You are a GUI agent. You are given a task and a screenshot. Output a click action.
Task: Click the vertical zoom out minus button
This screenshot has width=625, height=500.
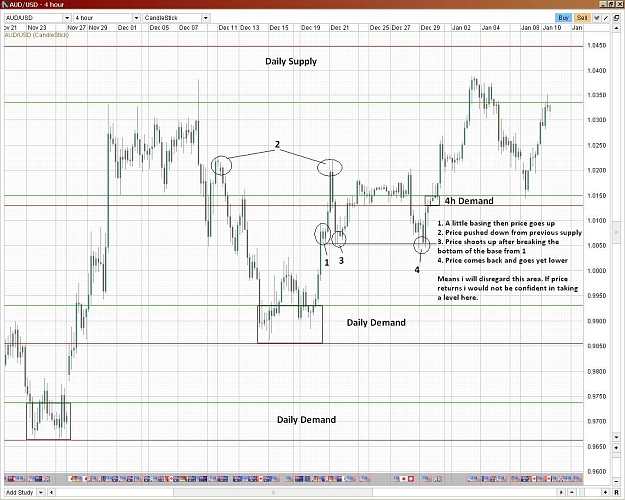click(x=616, y=480)
